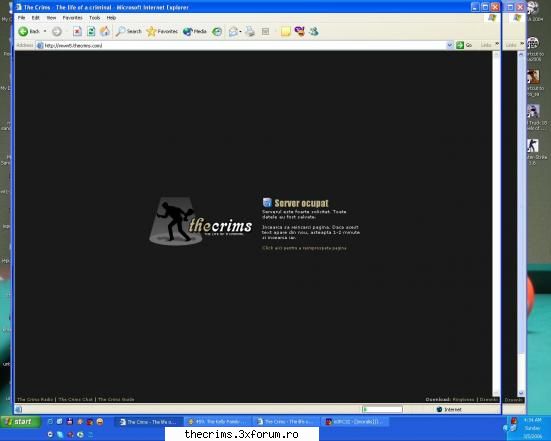Click into the address URL field
Image resolution: width=551 pixels, height=441 pixels.
click(242, 45)
